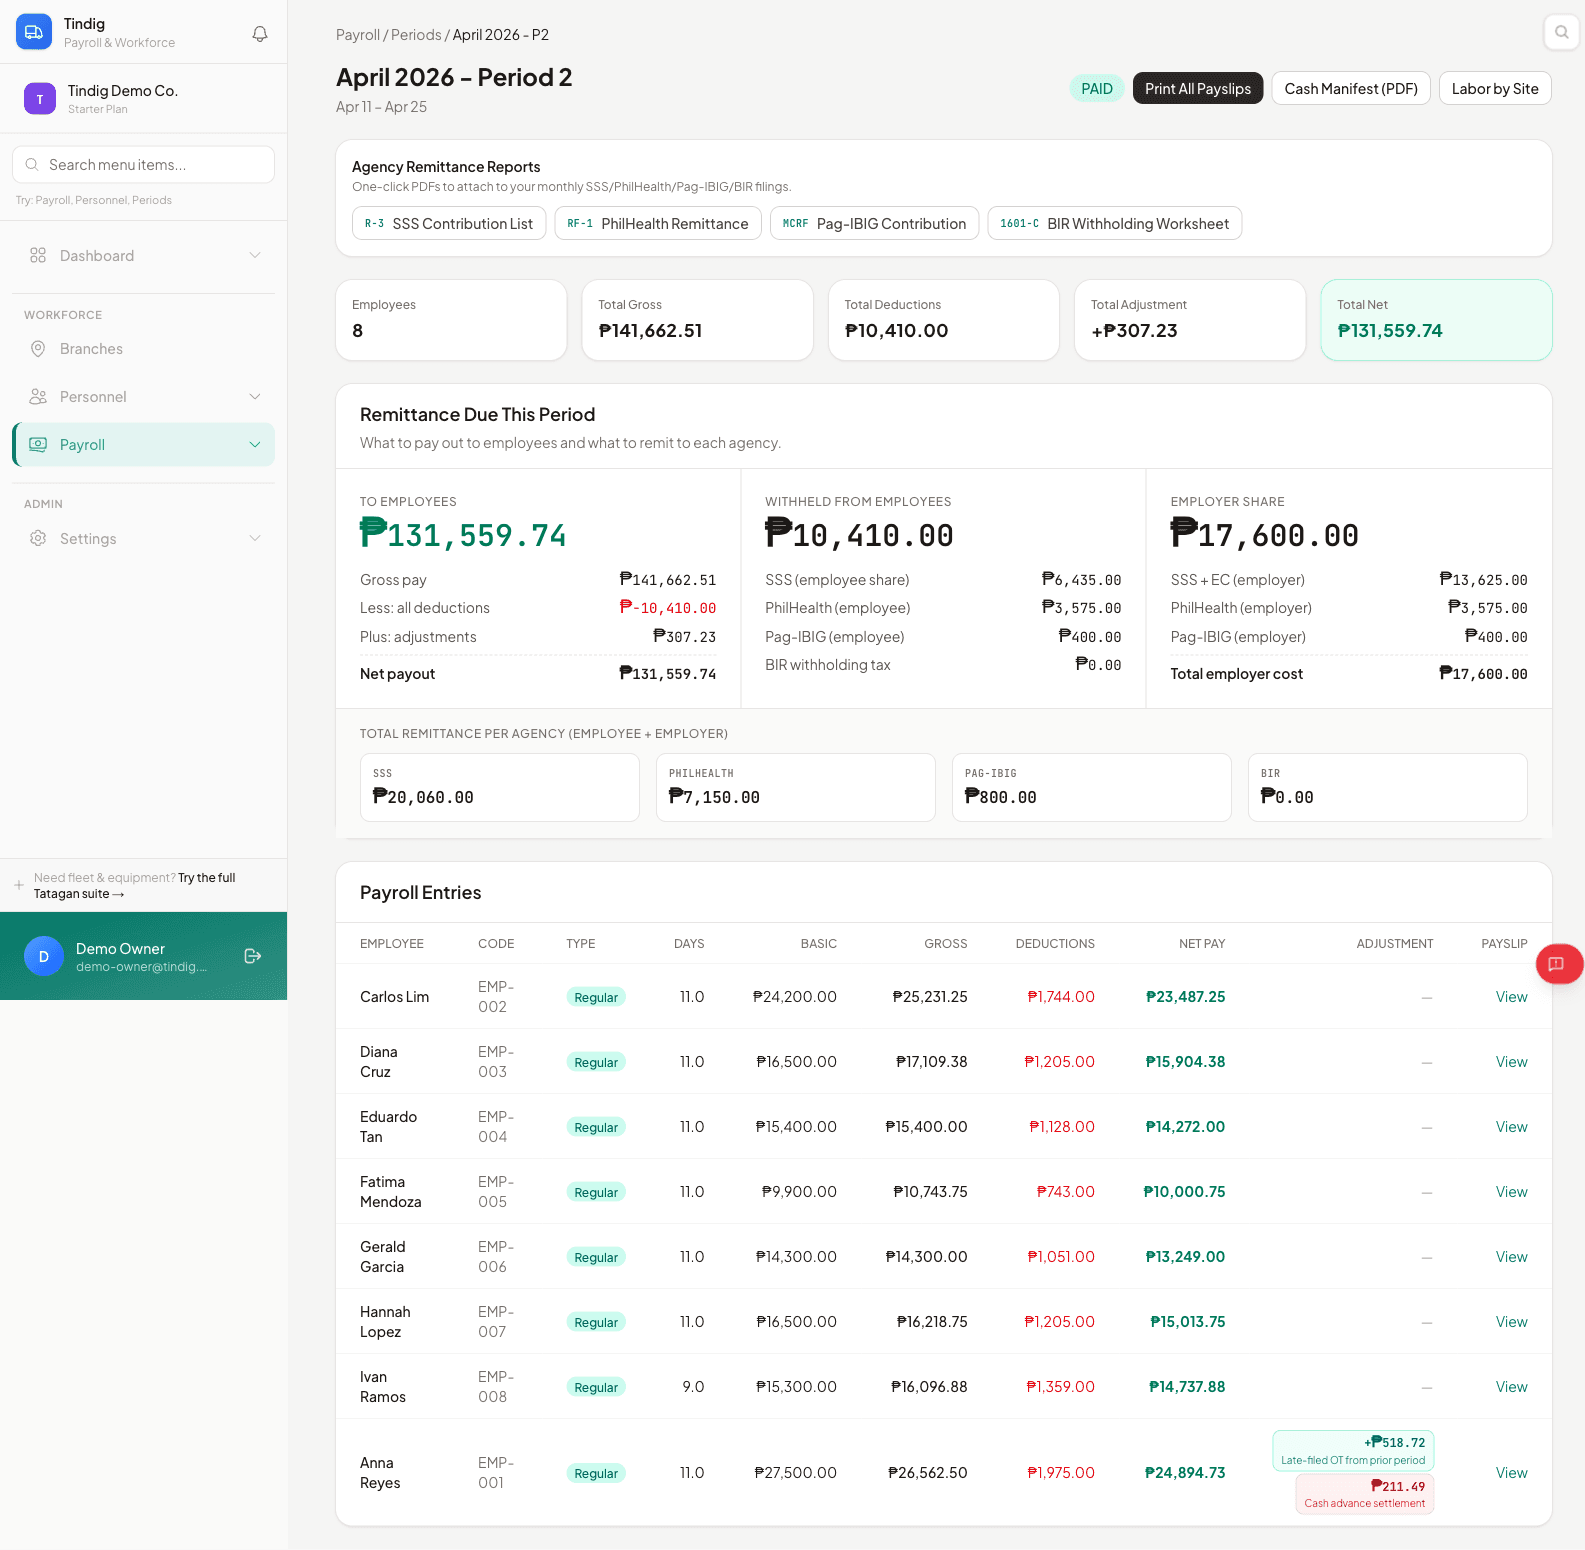Click the PhilHealth ₱7,150.00 agency total
This screenshot has height=1550, width=1585.
click(x=796, y=787)
